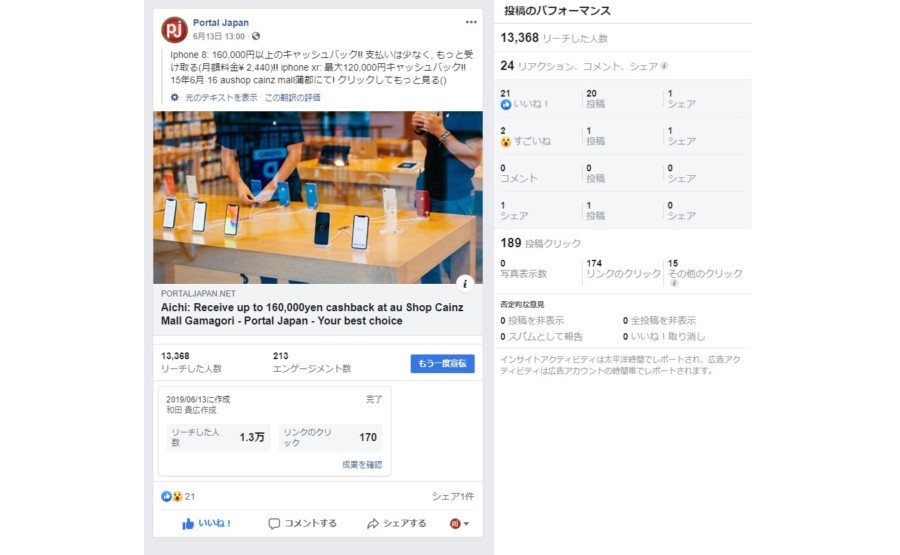Open the 成果を確認 results link
Screen dimensions: 900x555
(x=362, y=464)
